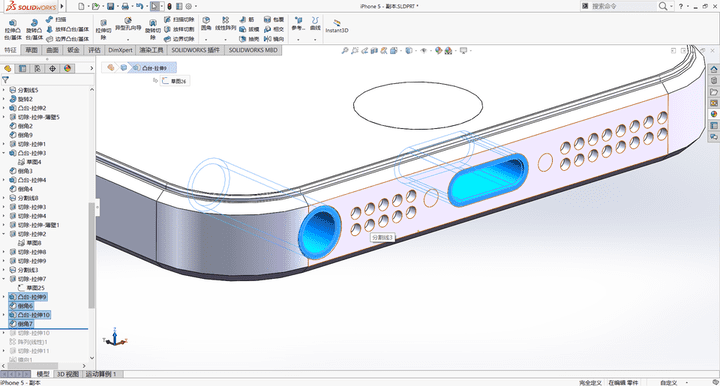This screenshot has width=720, height=386.
Task: Undo the last action
Action: [140, 6]
